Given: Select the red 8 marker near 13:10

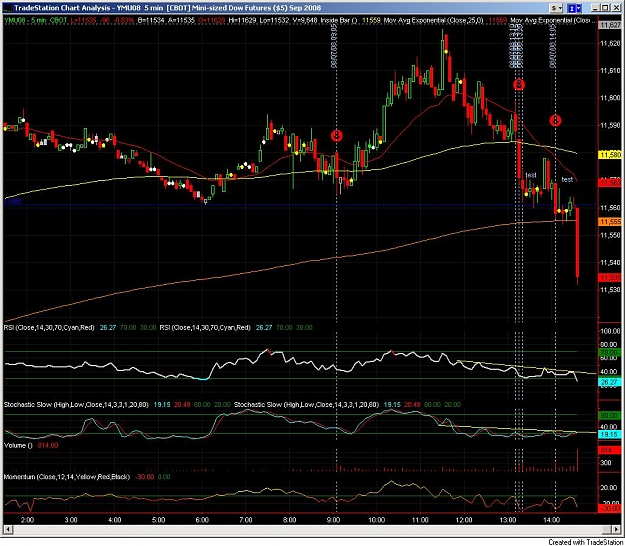Looking at the screenshot, I should [x=519, y=84].
